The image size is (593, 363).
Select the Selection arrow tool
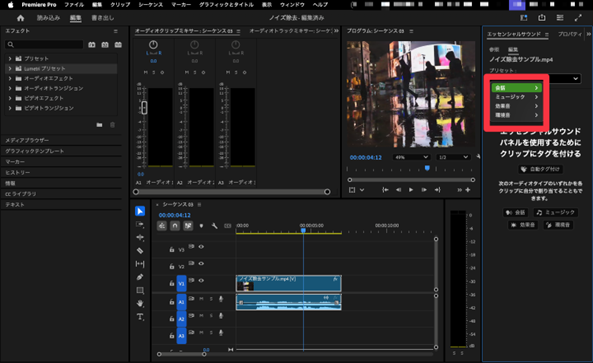pyautogui.click(x=140, y=211)
